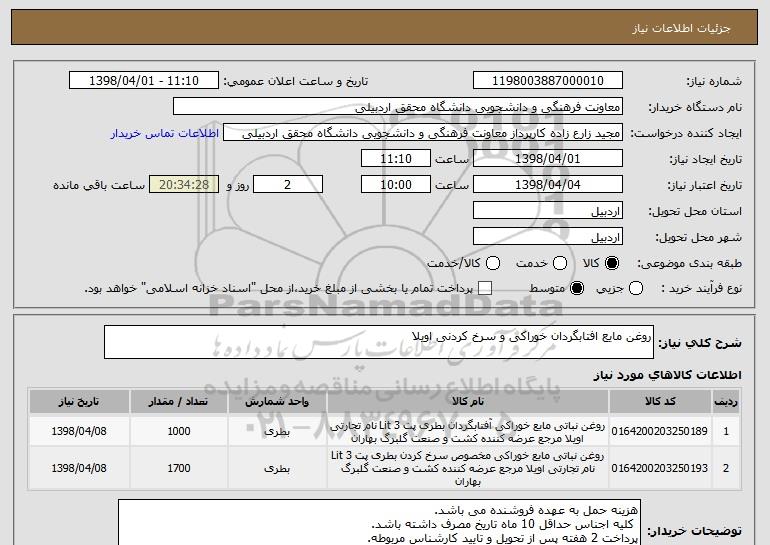Click row number 1 cell
The image size is (770, 545).
point(726,431)
